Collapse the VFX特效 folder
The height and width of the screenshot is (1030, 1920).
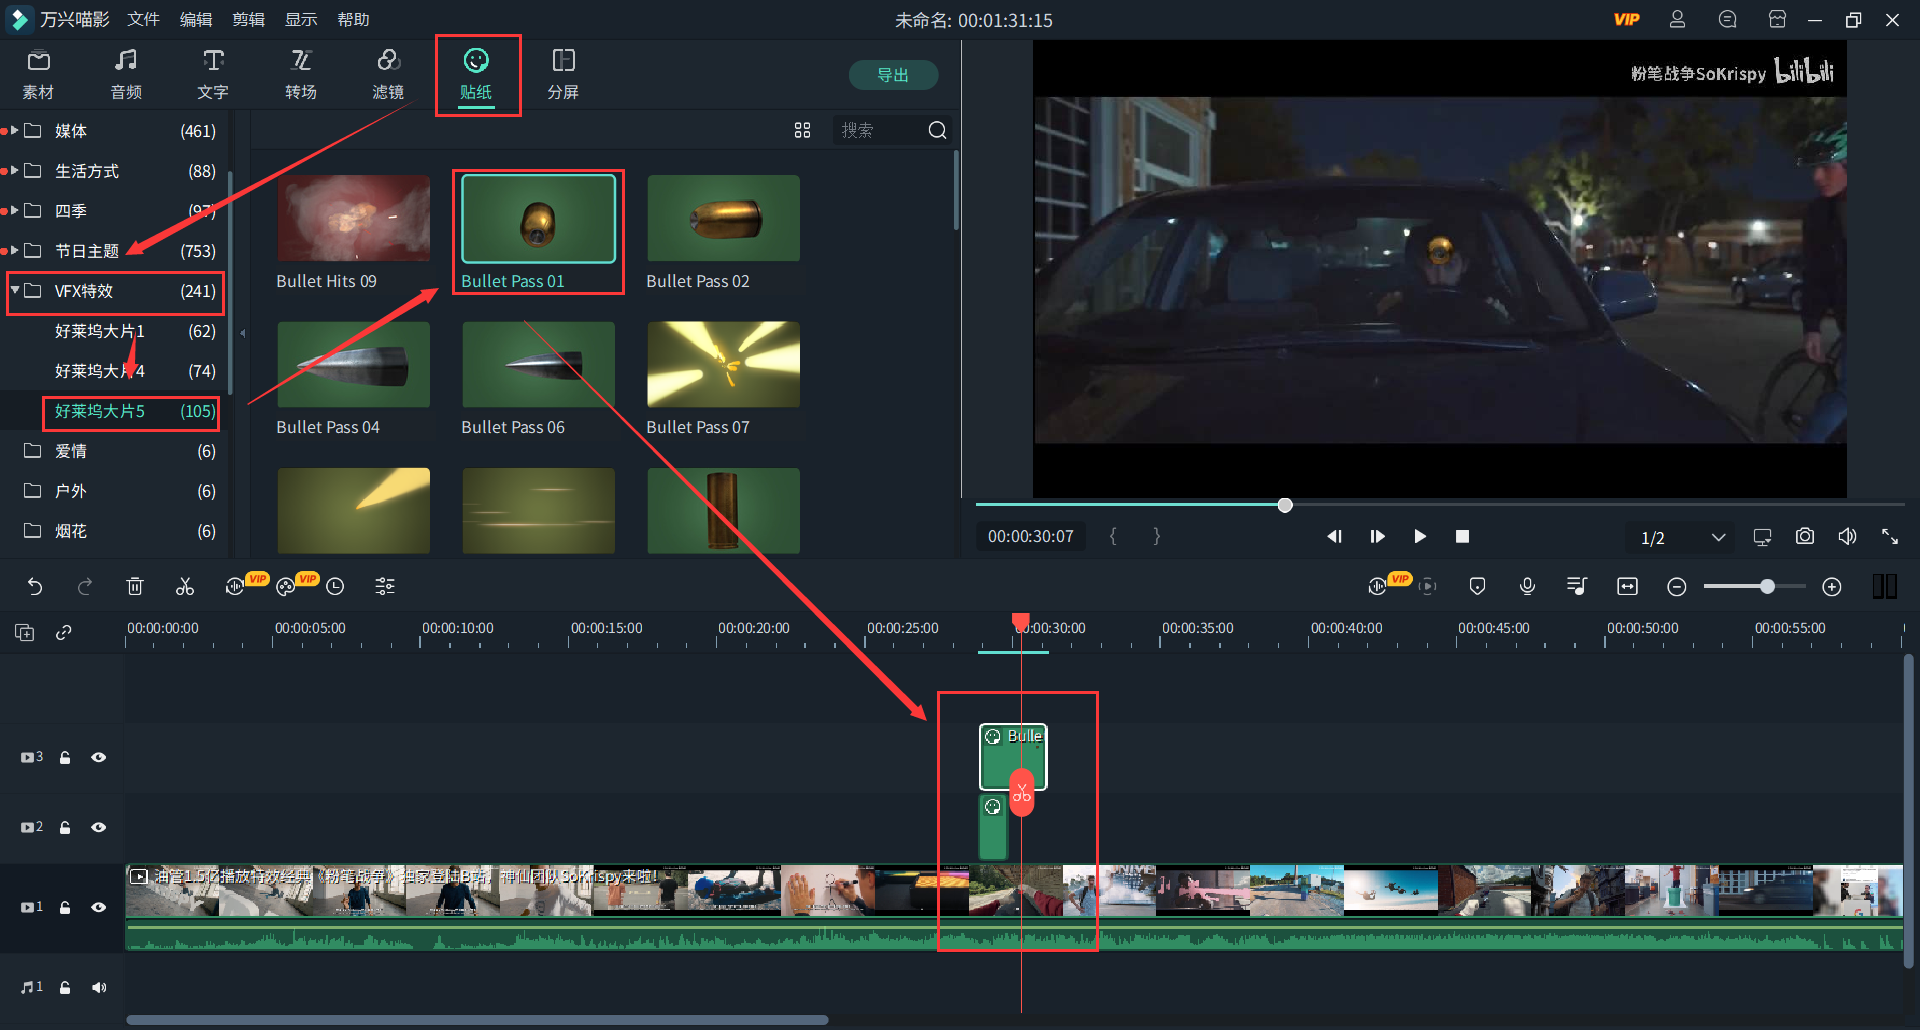[15, 291]
